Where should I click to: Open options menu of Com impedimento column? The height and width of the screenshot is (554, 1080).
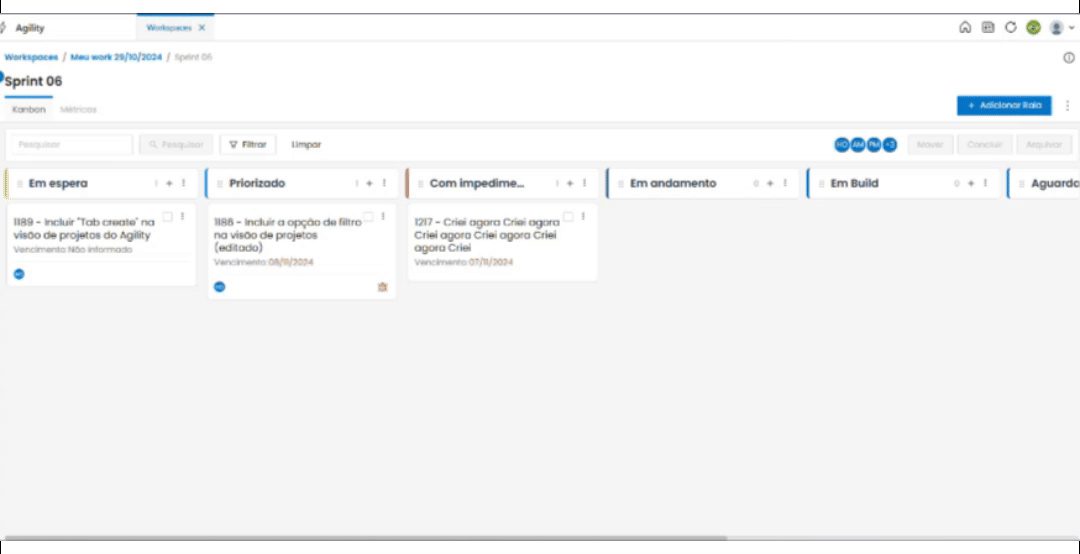584,183
